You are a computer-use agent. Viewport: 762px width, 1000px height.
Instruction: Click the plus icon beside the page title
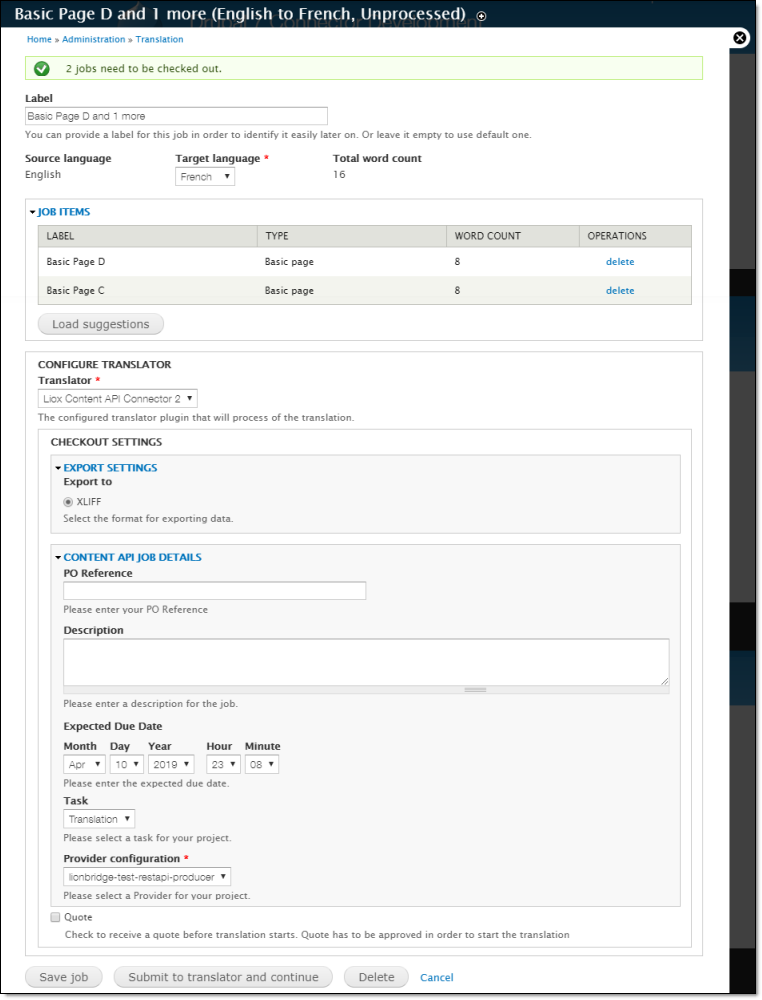[482, 16]
